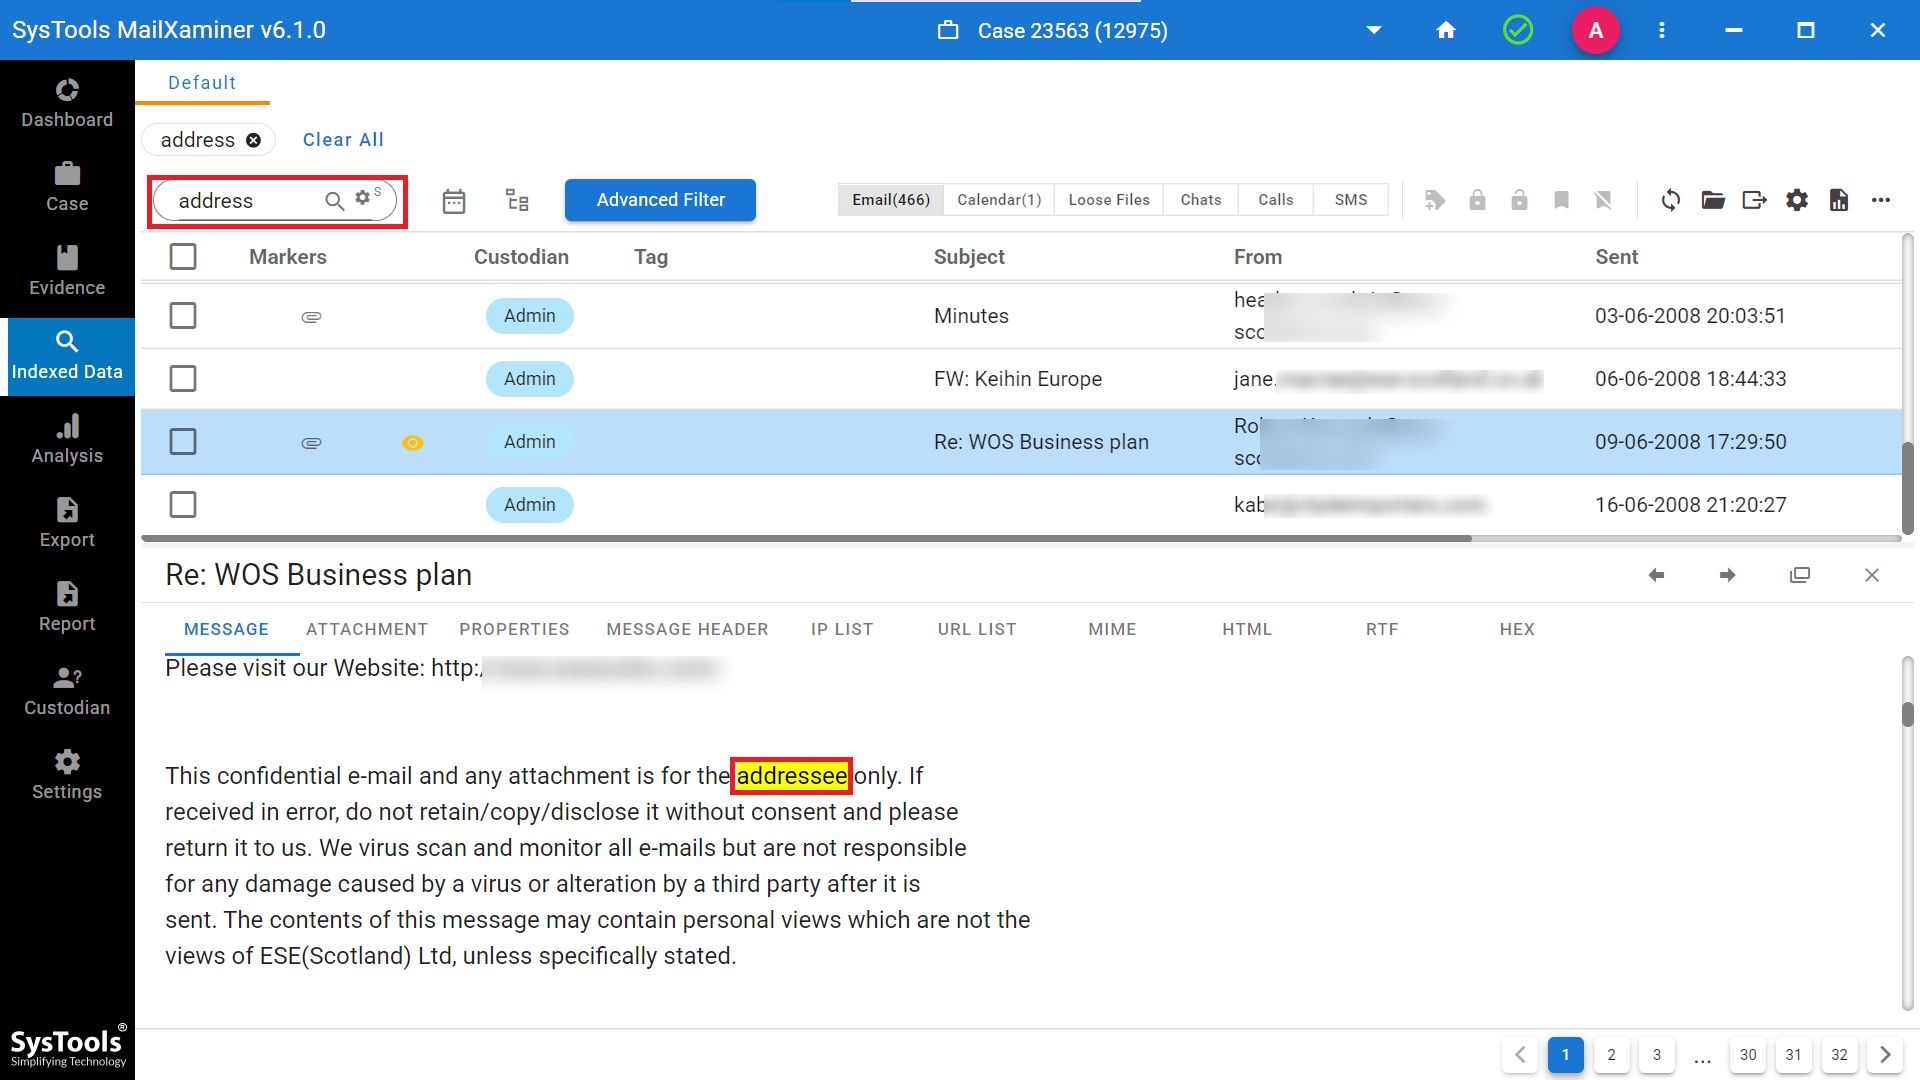Click the bookmark icon
1920x1080 pixels.
(1561, 200)
